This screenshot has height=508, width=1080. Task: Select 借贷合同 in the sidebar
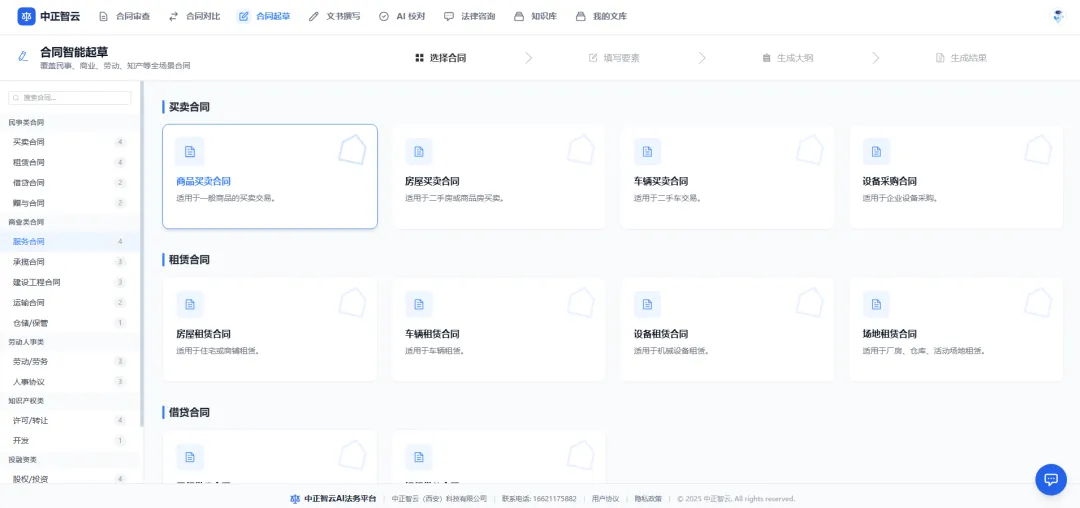70,182
